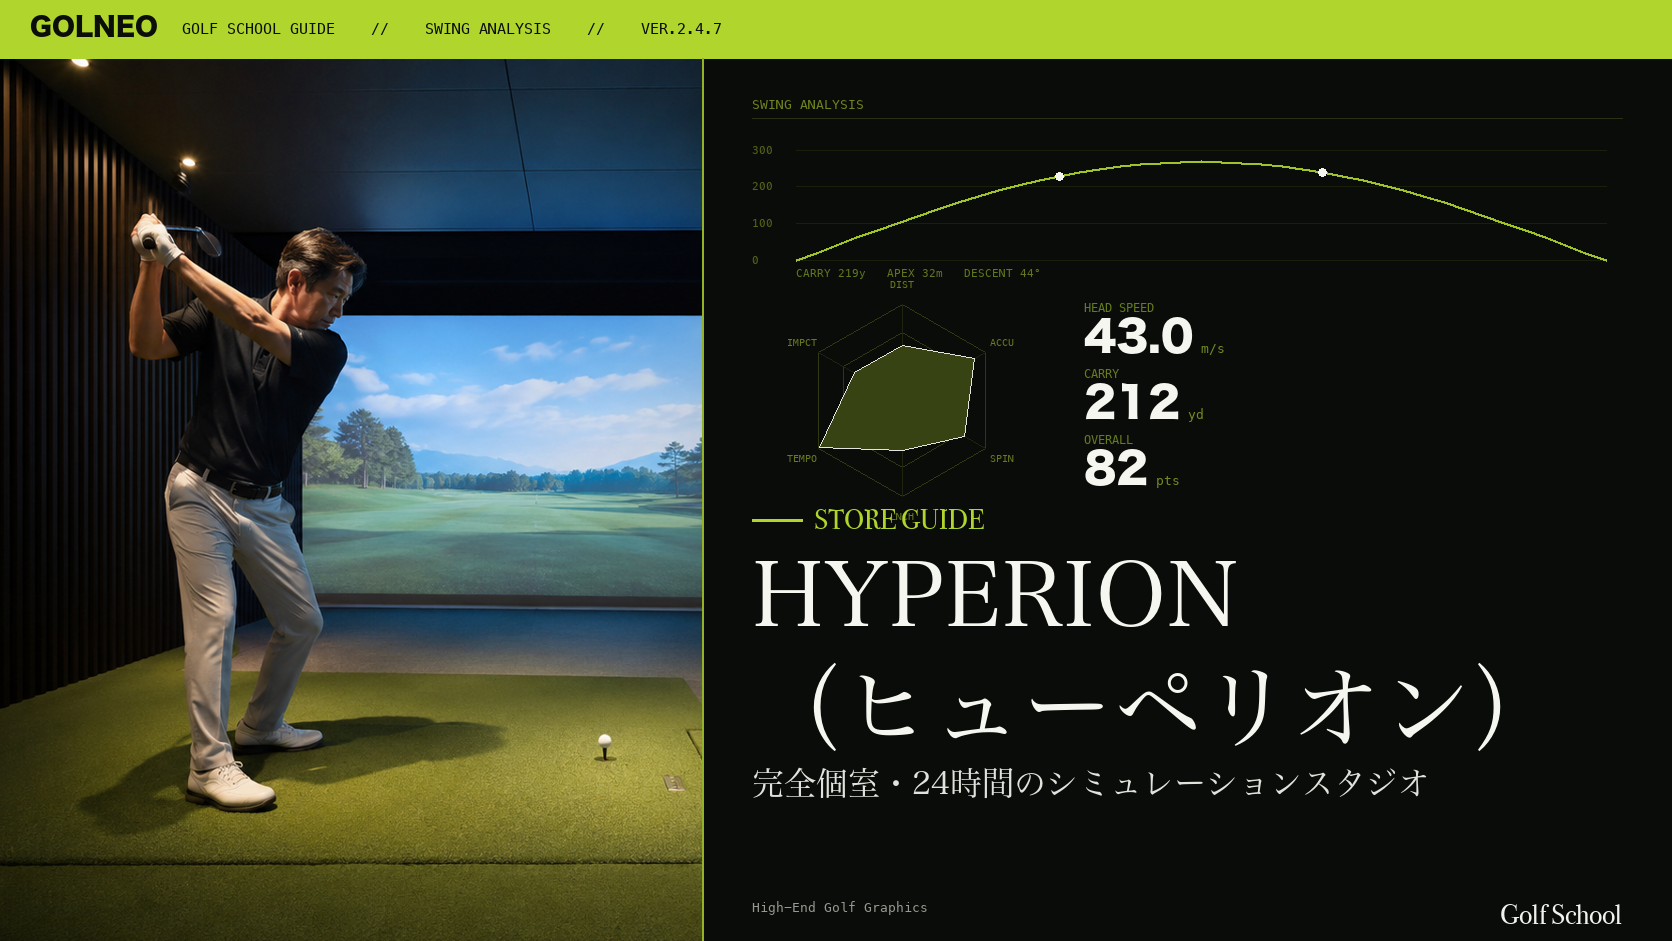Click the DESCENT 44° readout
Viewport: 1672px width, 941px height.
click(x=1002, y=273)
